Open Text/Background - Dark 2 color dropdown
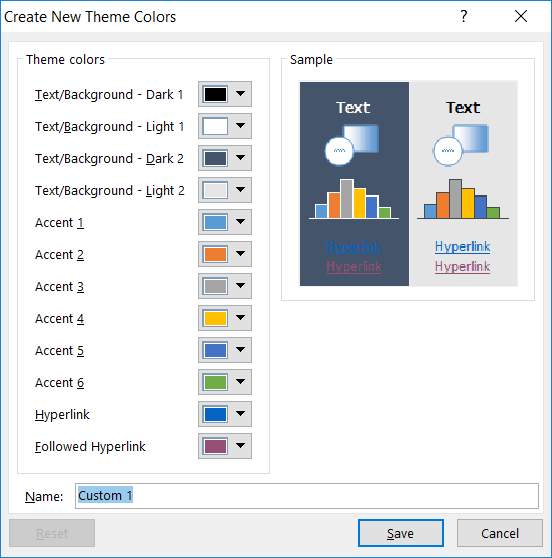 [x=225, y=158]
